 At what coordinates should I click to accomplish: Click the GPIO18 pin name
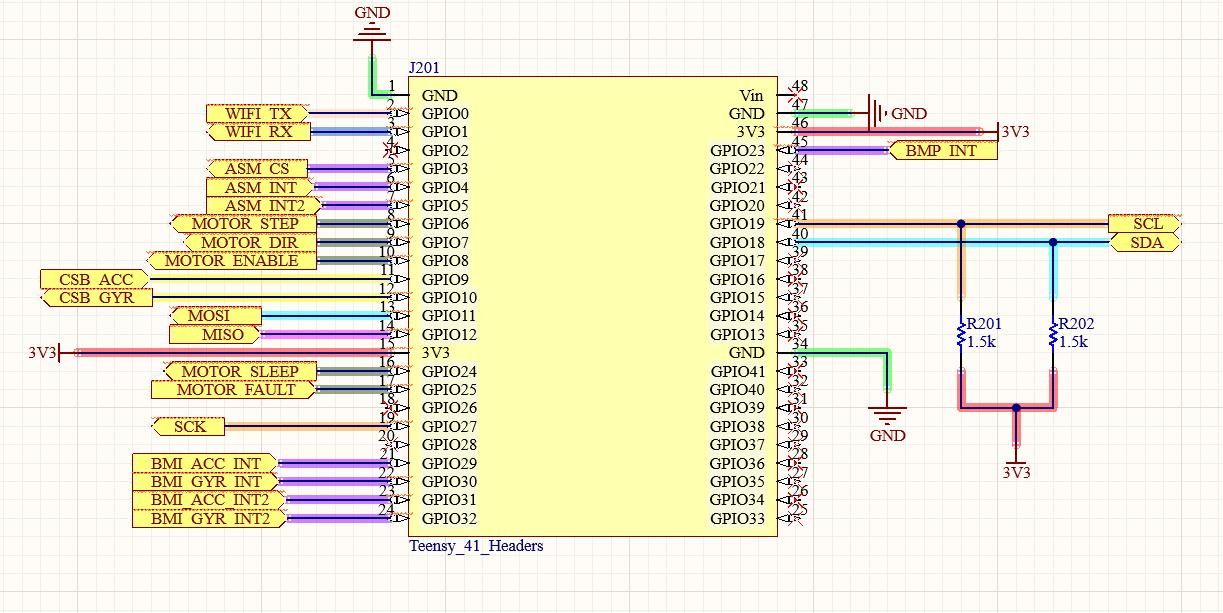pyautogui.click(x=737, y=242)
